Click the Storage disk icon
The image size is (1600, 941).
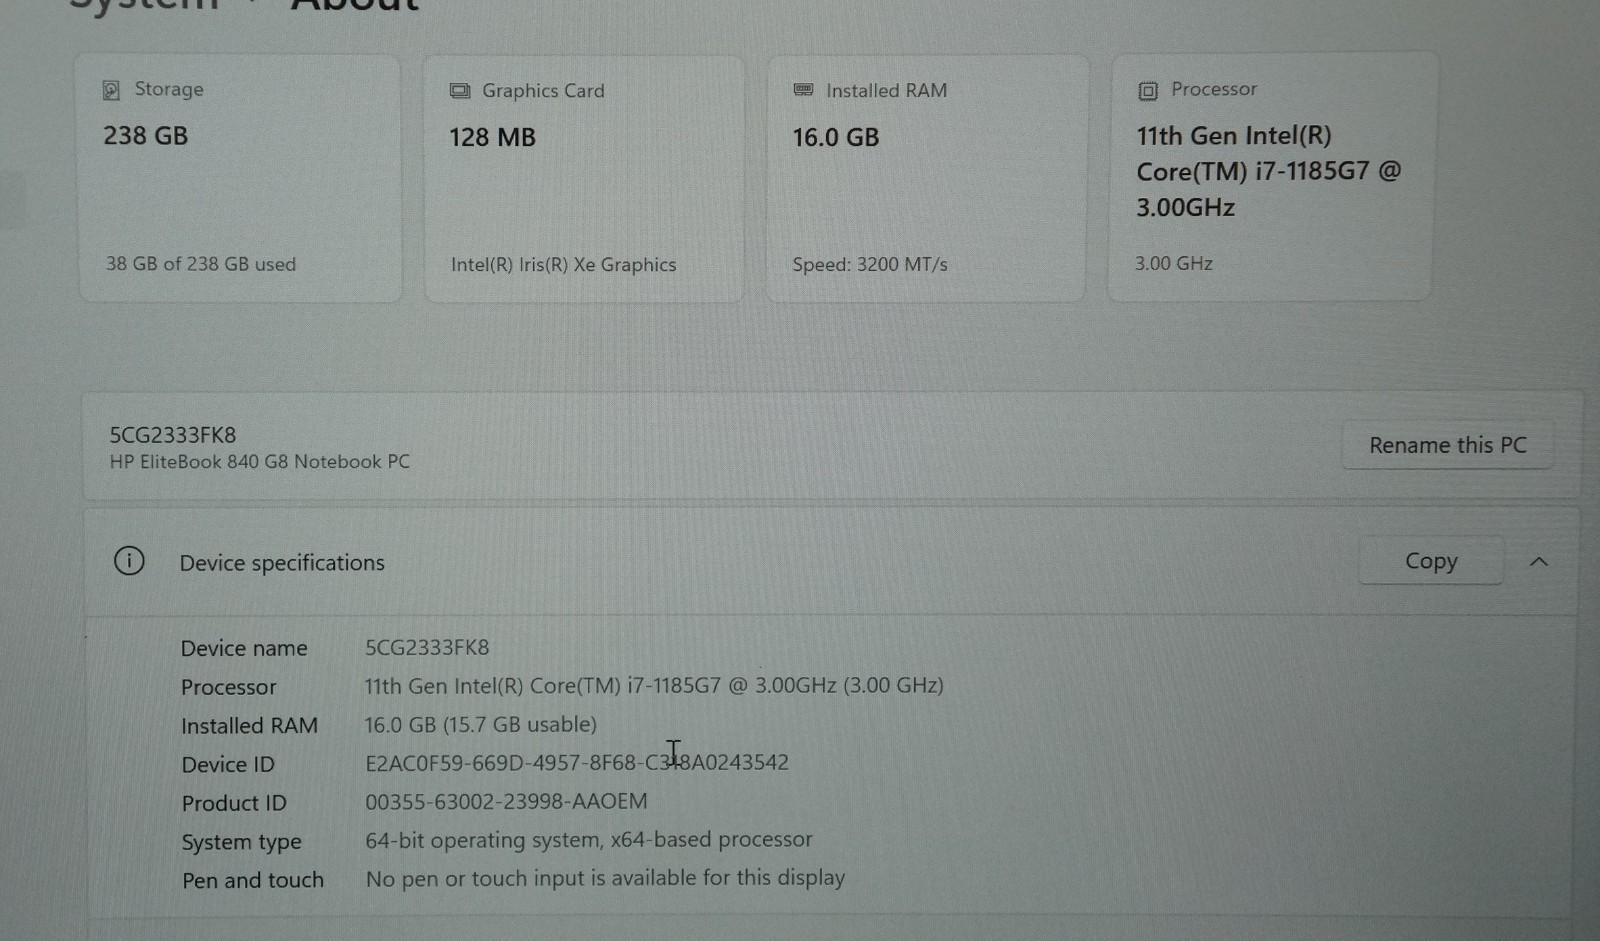[111, 90]
